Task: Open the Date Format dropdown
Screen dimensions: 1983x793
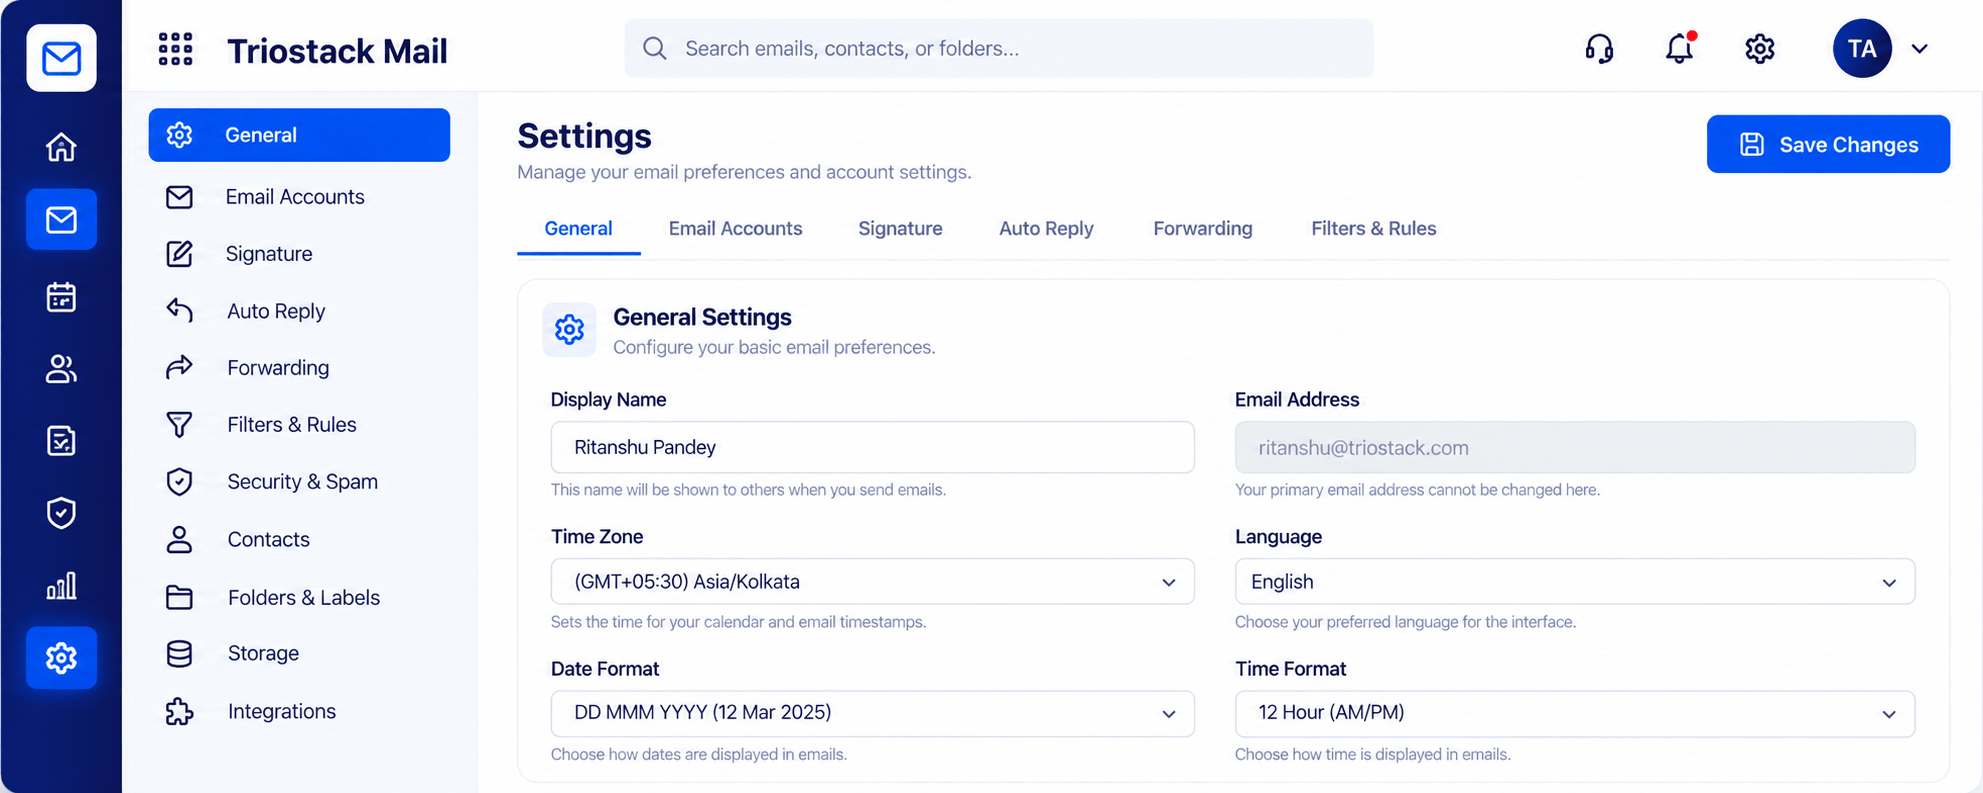Action: (x=872, y=713)
